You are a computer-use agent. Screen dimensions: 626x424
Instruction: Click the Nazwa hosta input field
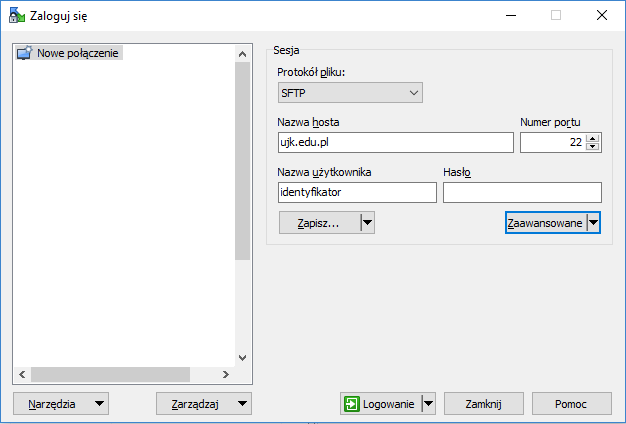[395, 143]
